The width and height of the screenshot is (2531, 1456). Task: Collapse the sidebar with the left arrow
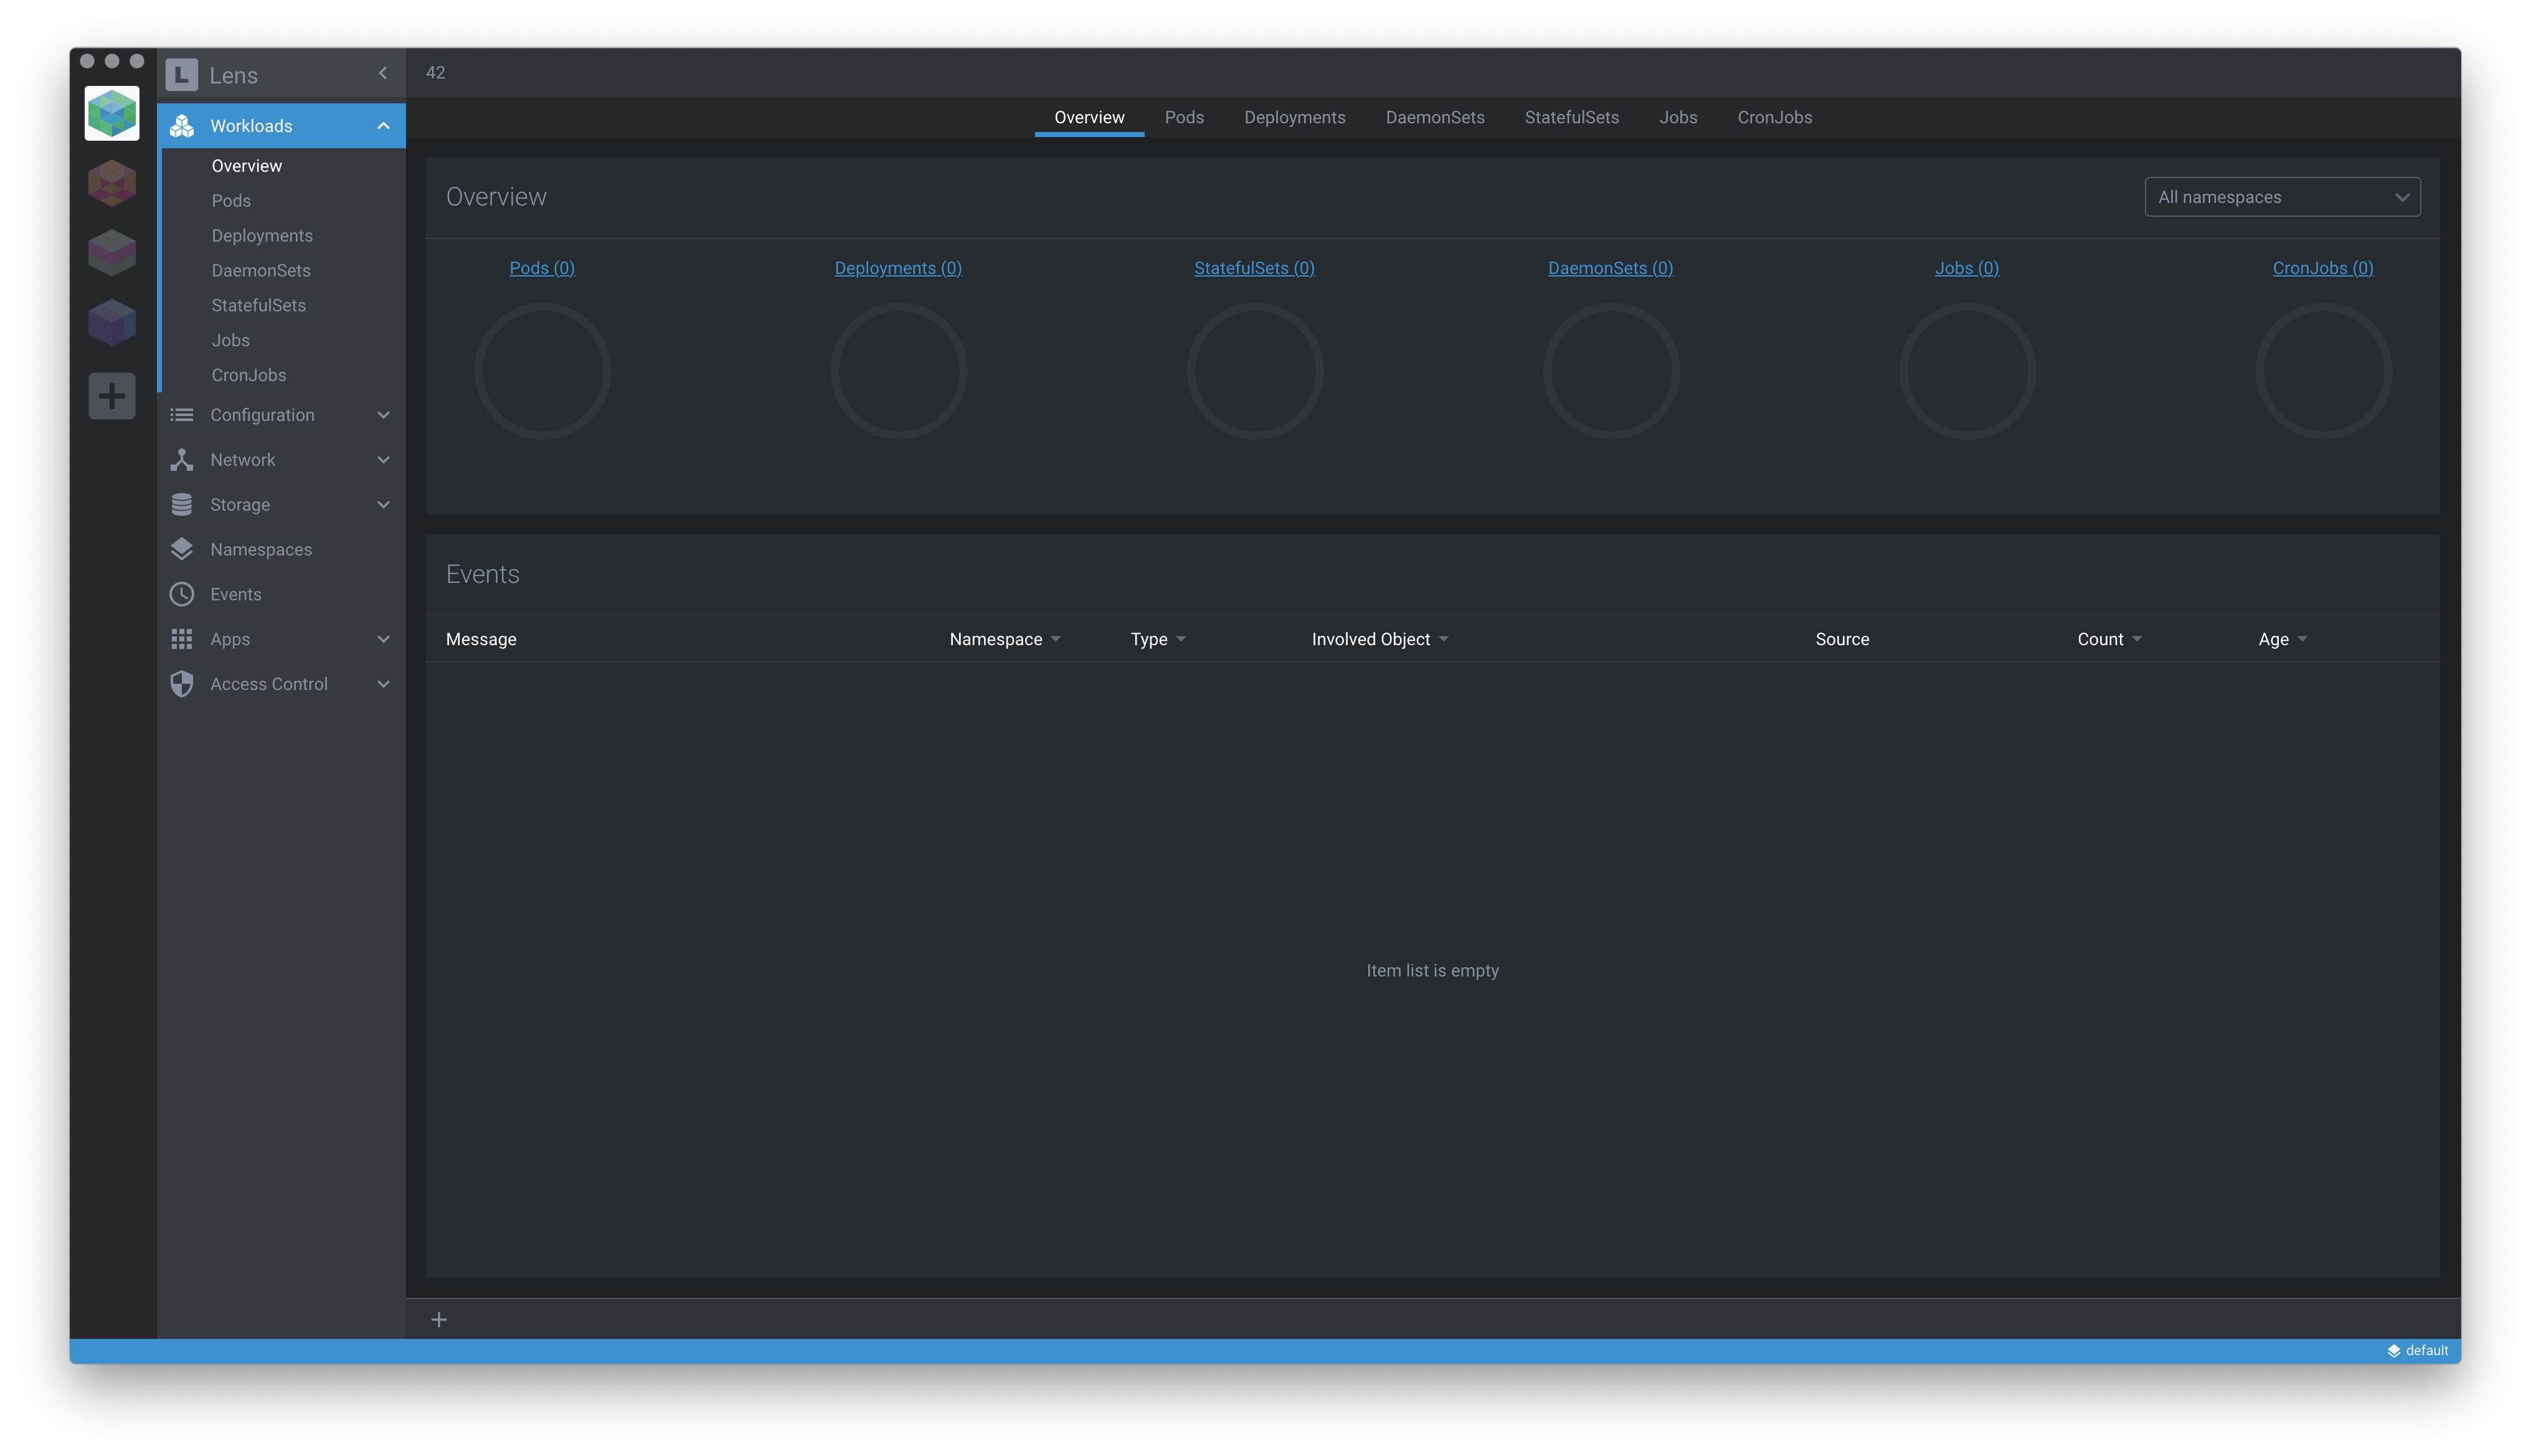383,73
